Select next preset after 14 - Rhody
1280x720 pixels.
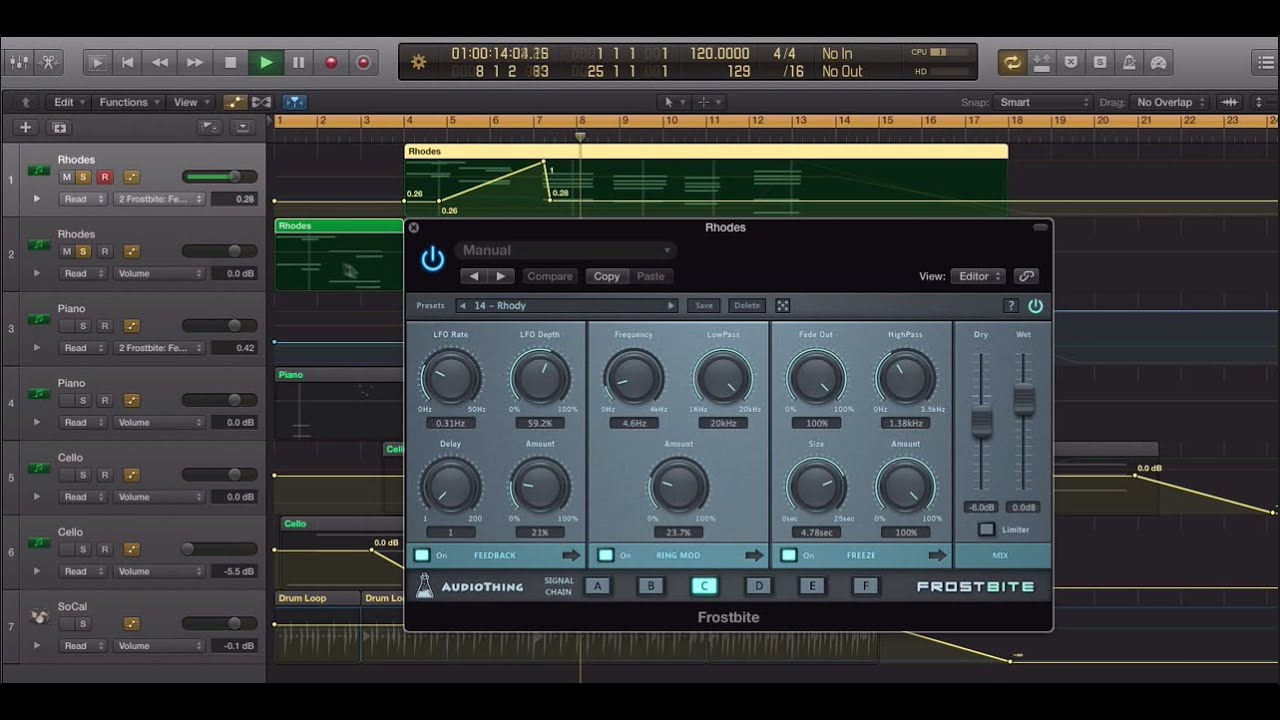coord(672,306)
